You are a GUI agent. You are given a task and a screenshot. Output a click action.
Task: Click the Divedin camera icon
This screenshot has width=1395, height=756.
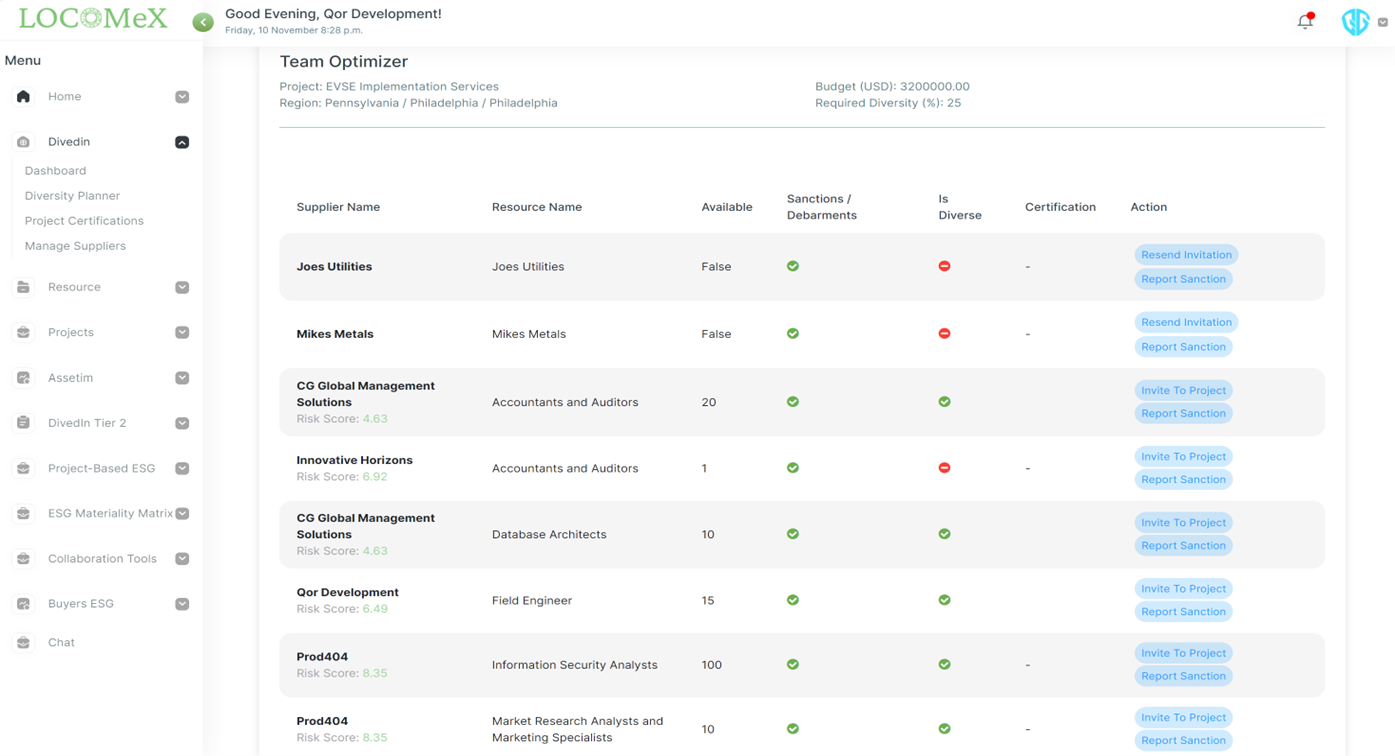click(22, 141)
